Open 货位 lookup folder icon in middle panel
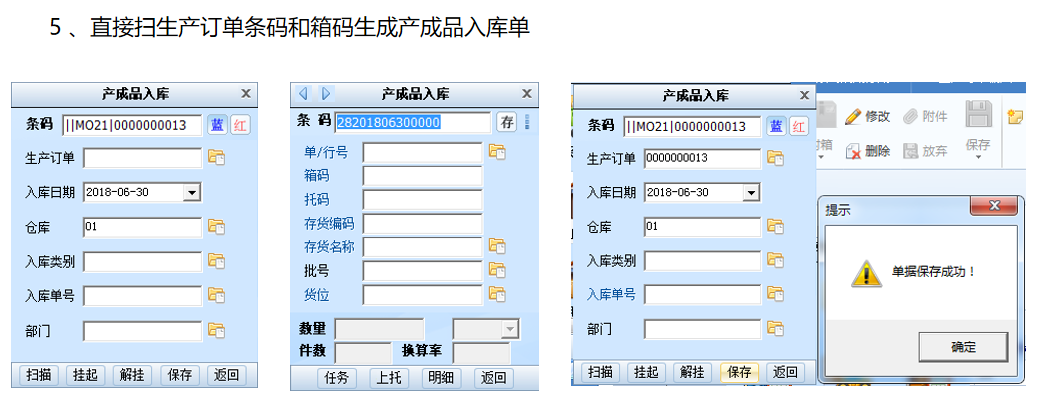Viewport: 1038px width, 399px height. (x=497, y=294)
